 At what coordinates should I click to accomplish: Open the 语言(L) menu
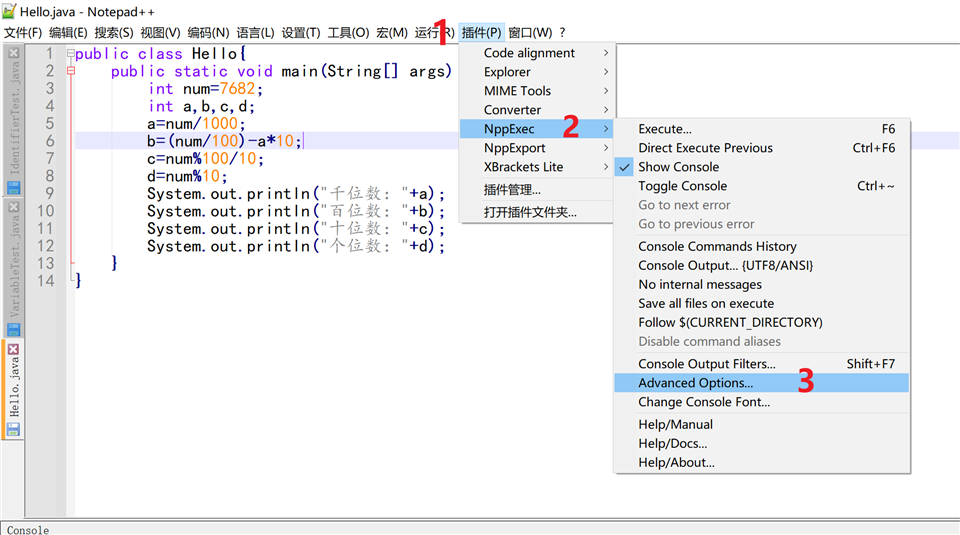tap(255, 32)
